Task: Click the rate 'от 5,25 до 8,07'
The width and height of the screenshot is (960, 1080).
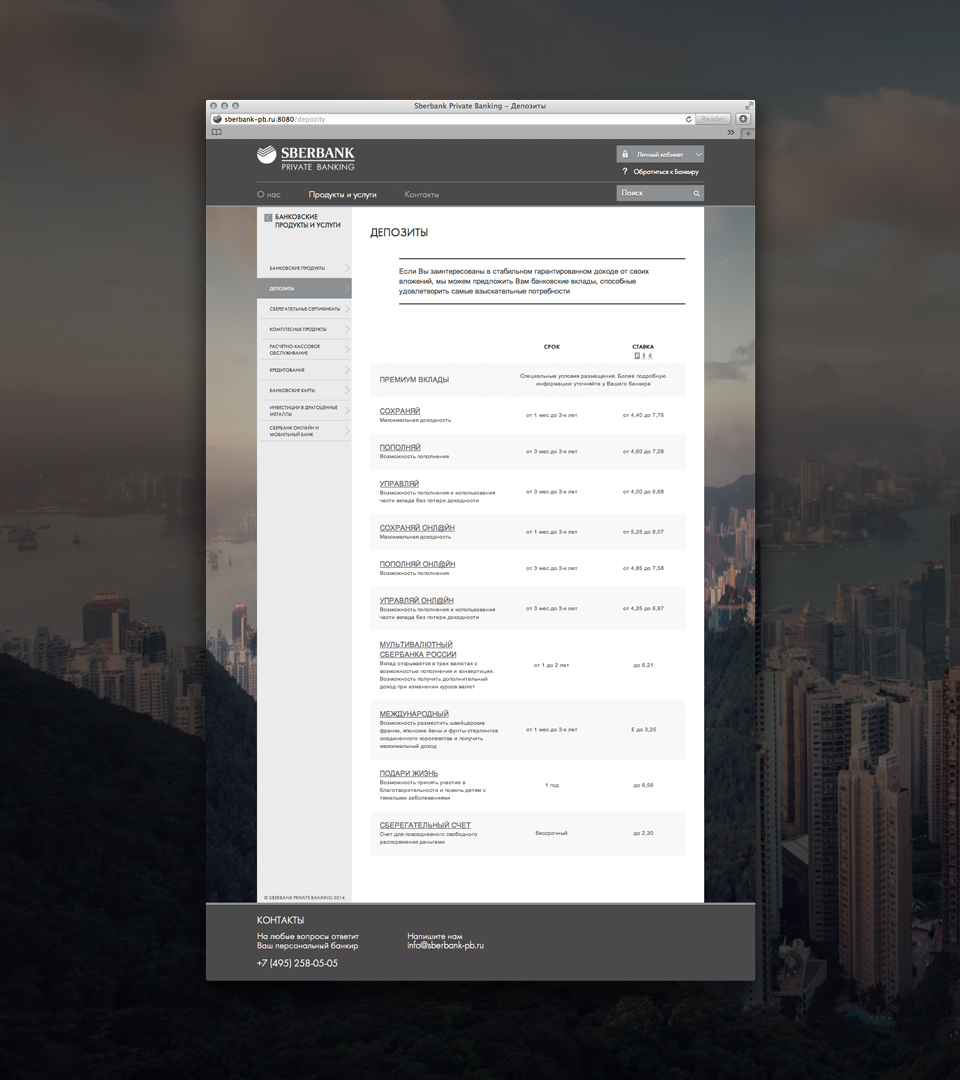Action: pos(643,532)
